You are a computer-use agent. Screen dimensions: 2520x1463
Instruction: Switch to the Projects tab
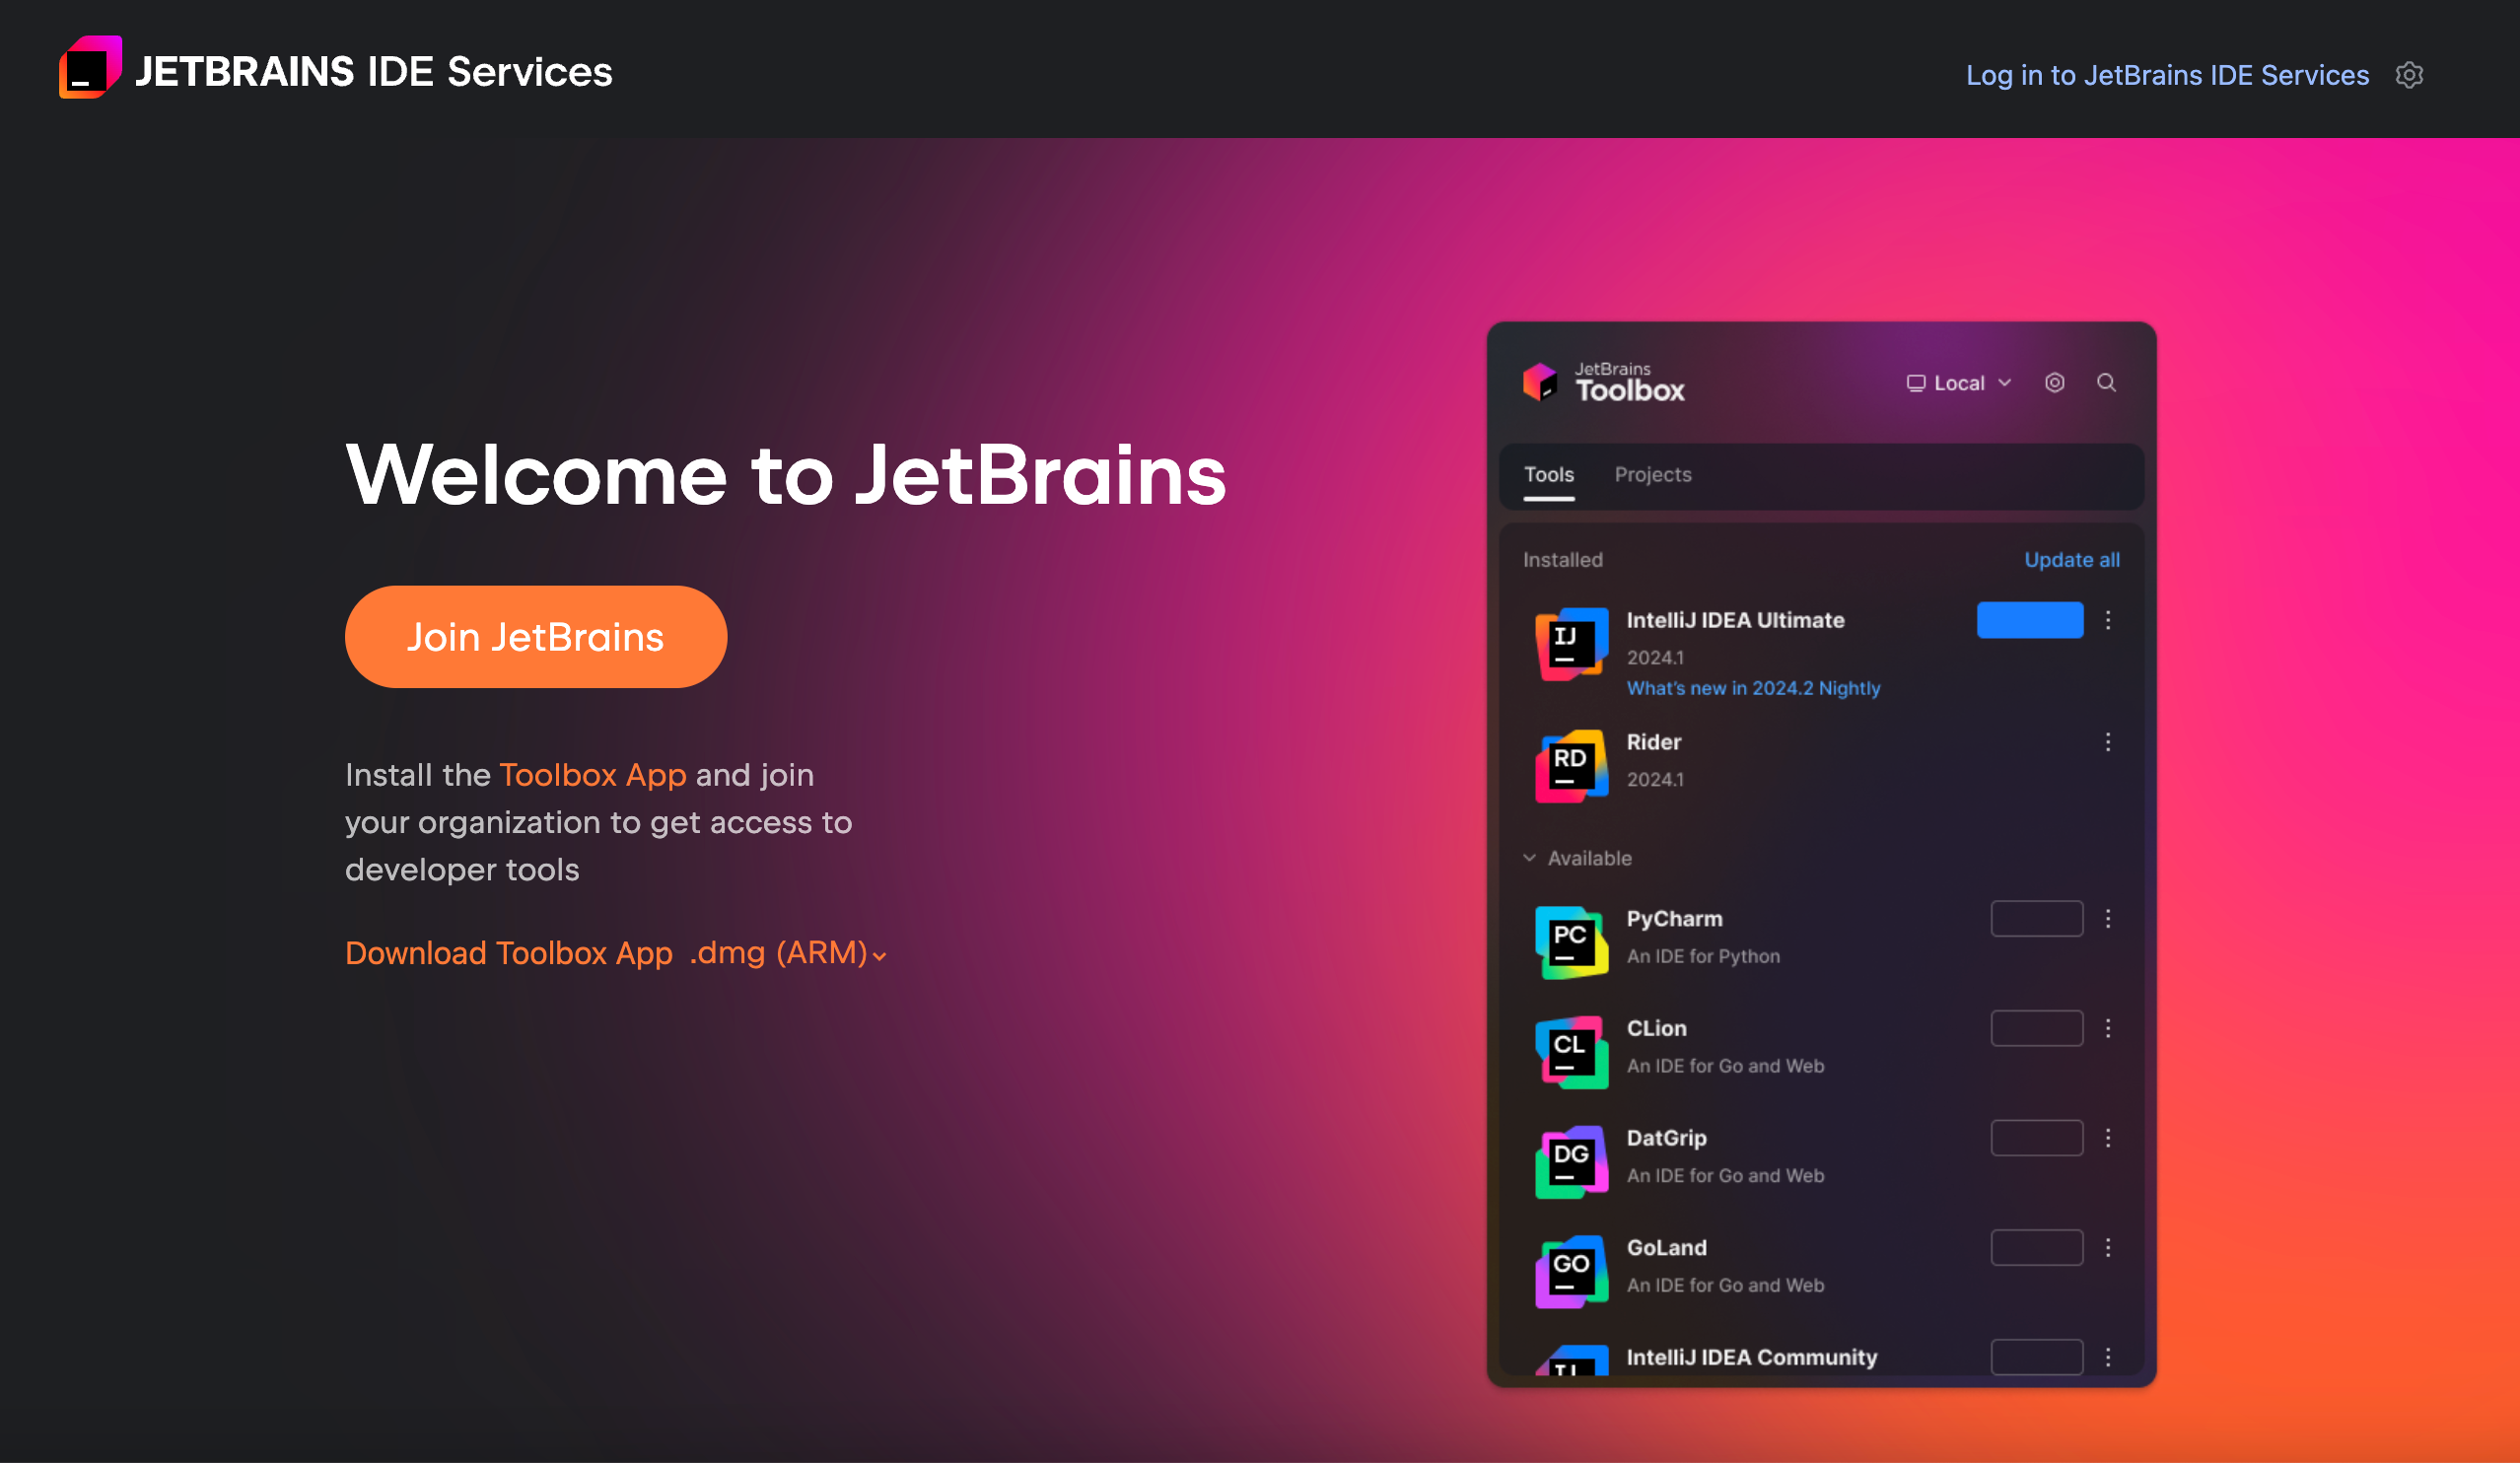coord(1652,475)
